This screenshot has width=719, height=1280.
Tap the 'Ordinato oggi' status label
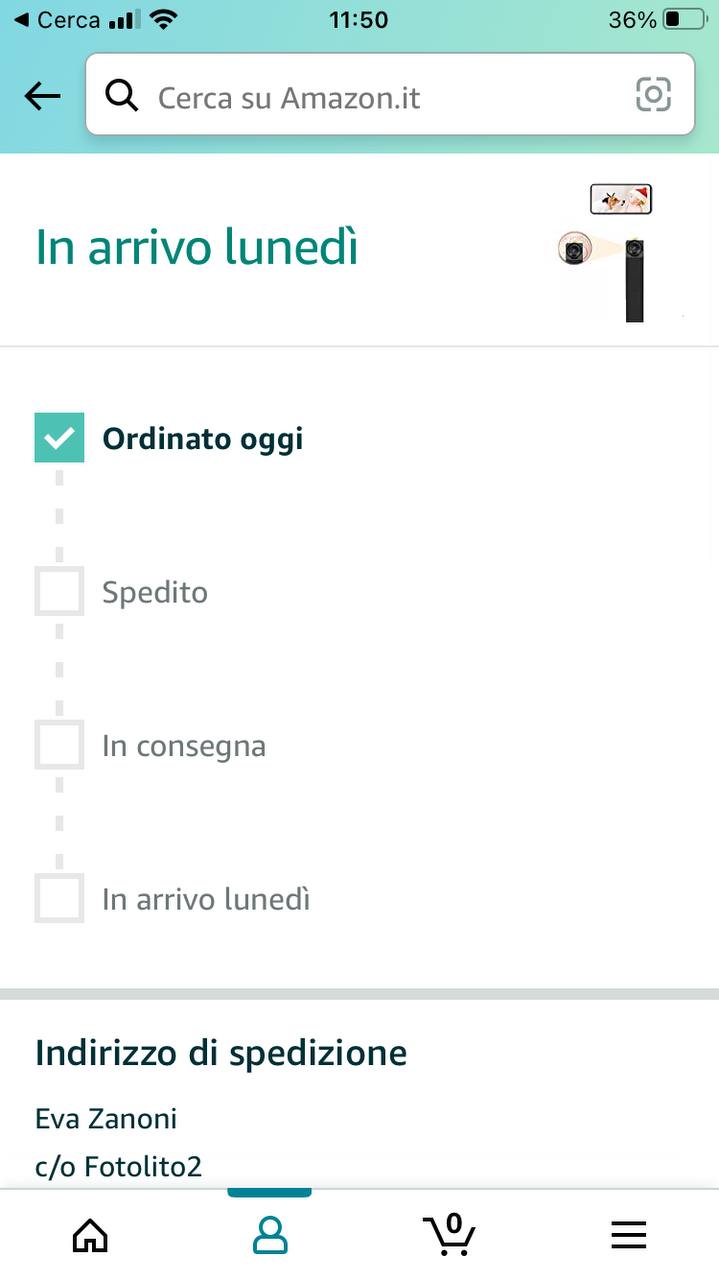(x=202, y=439)
